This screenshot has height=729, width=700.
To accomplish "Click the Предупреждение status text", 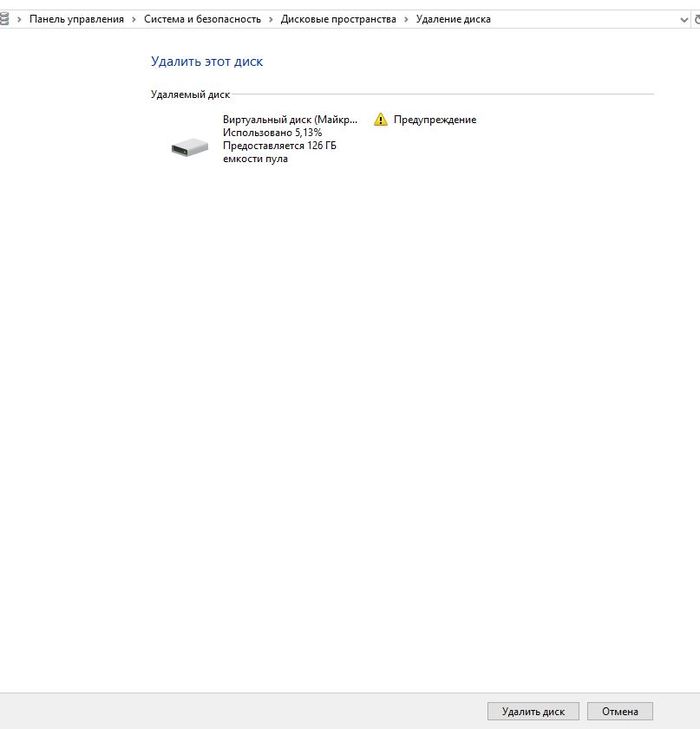I will click(434, 120).
